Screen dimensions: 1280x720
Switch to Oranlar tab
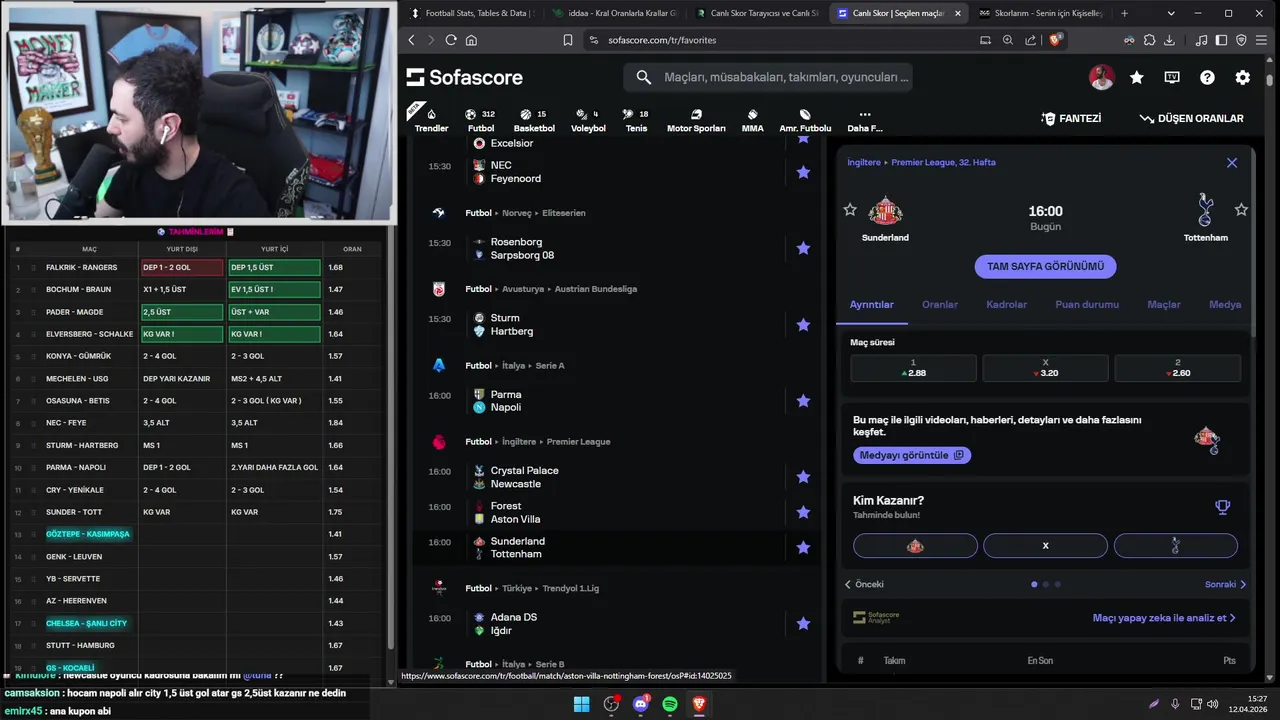[940, 304]
